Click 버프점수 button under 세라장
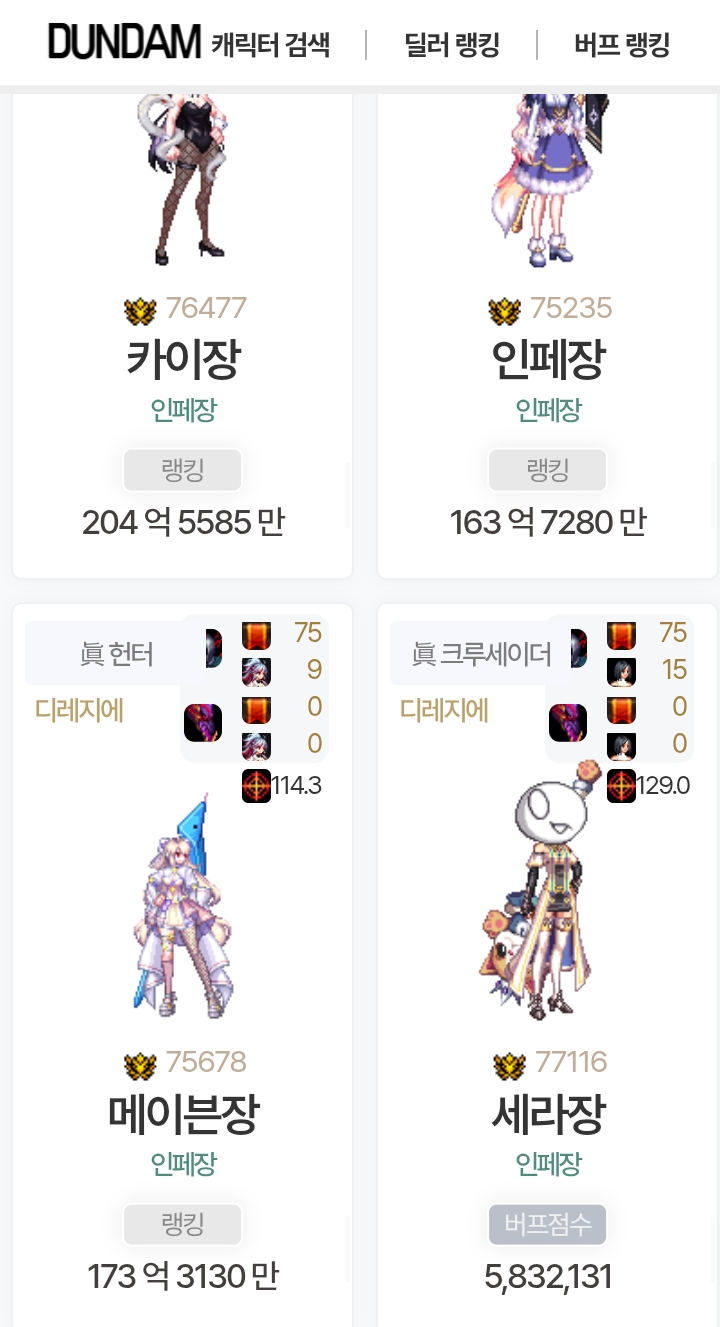720x1327 pixels. click(x=548, y=1224)
